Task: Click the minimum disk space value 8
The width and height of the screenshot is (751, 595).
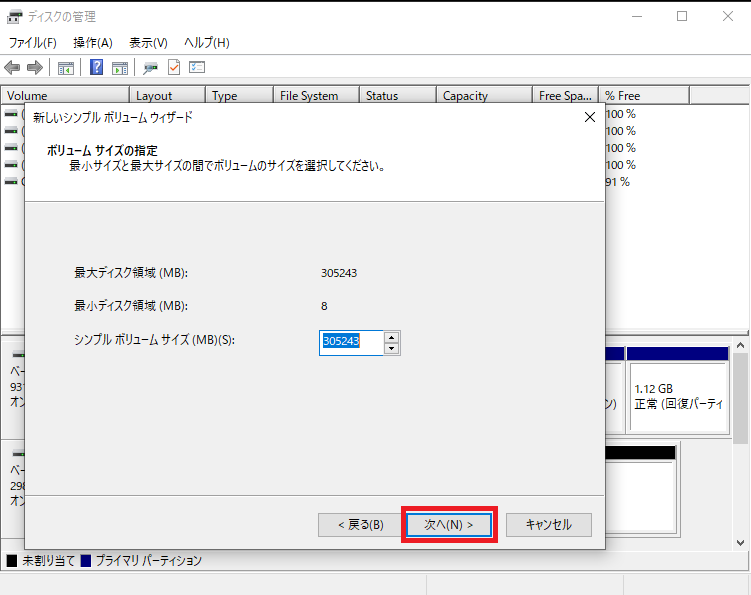Action: click(x=324, y=306)
